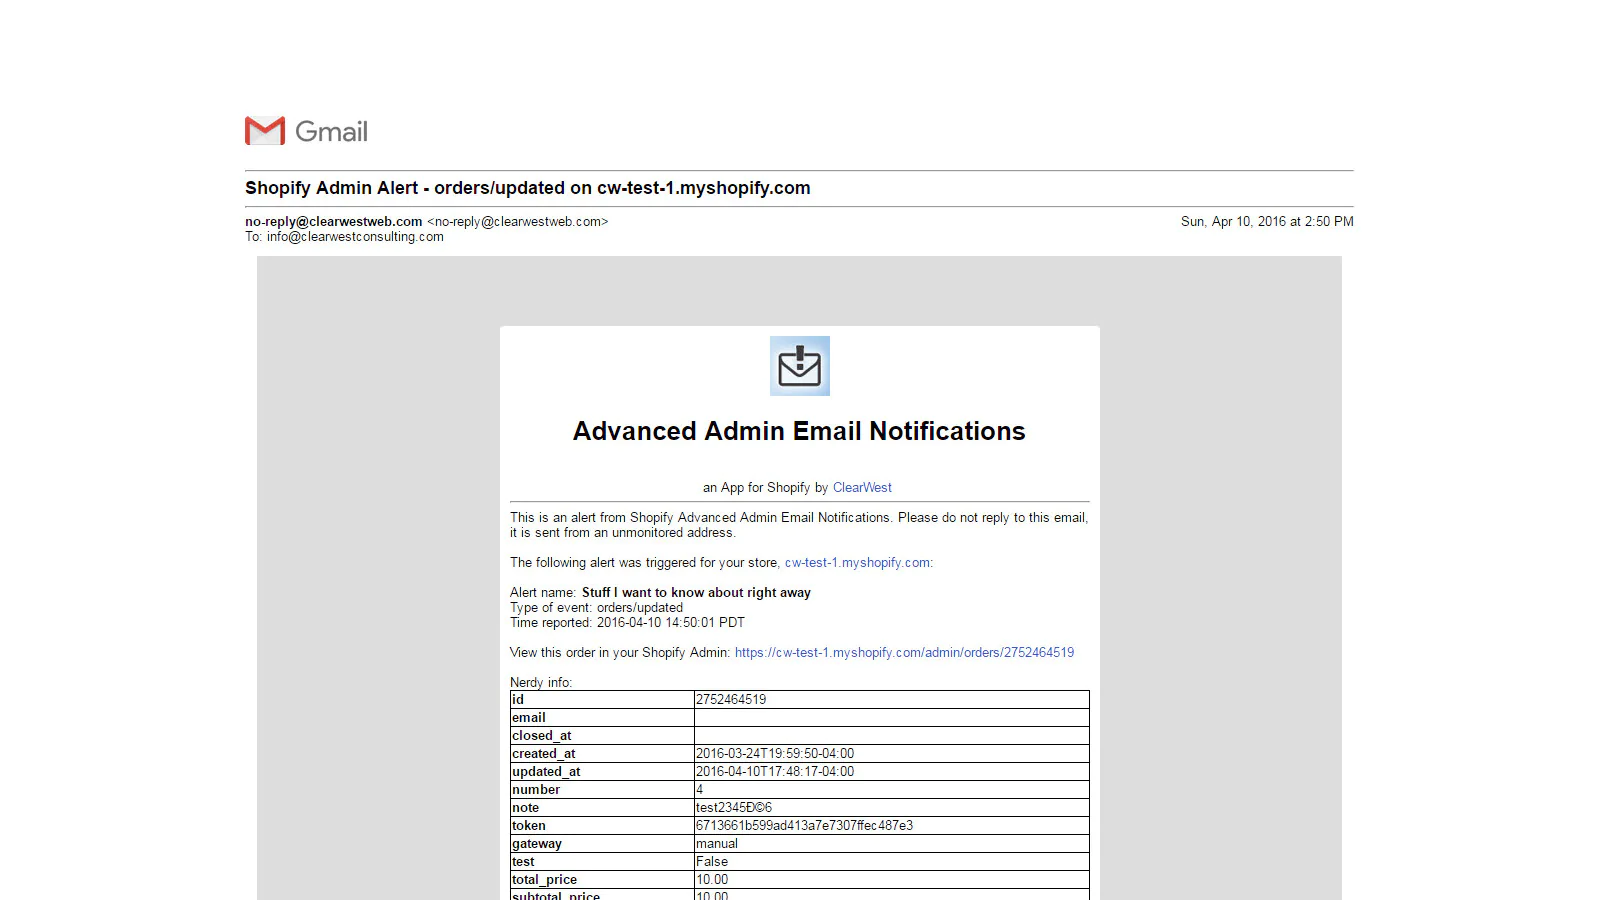Click created_at value 2016-03-24T19:59:50-04:00
Viewport: 1600px width, 900px height.
pyautogui.click(x=775, y=754)
